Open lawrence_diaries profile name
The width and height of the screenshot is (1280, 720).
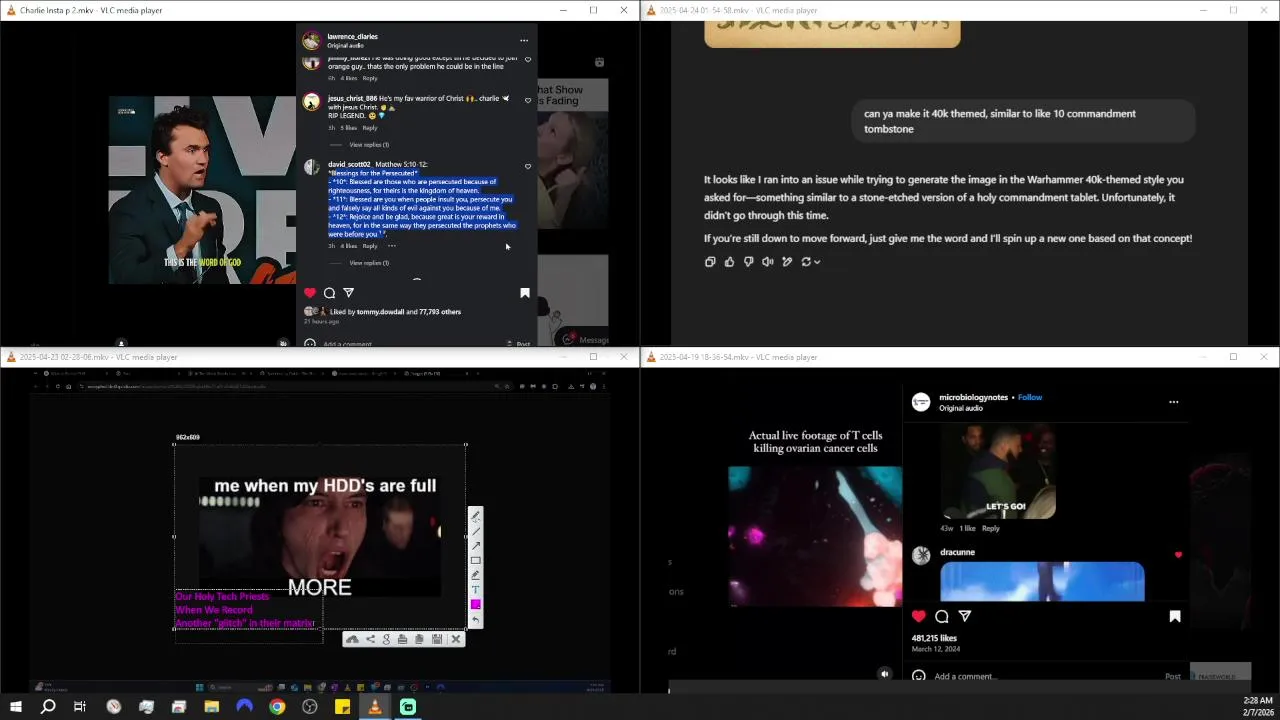tap(352, 37)
